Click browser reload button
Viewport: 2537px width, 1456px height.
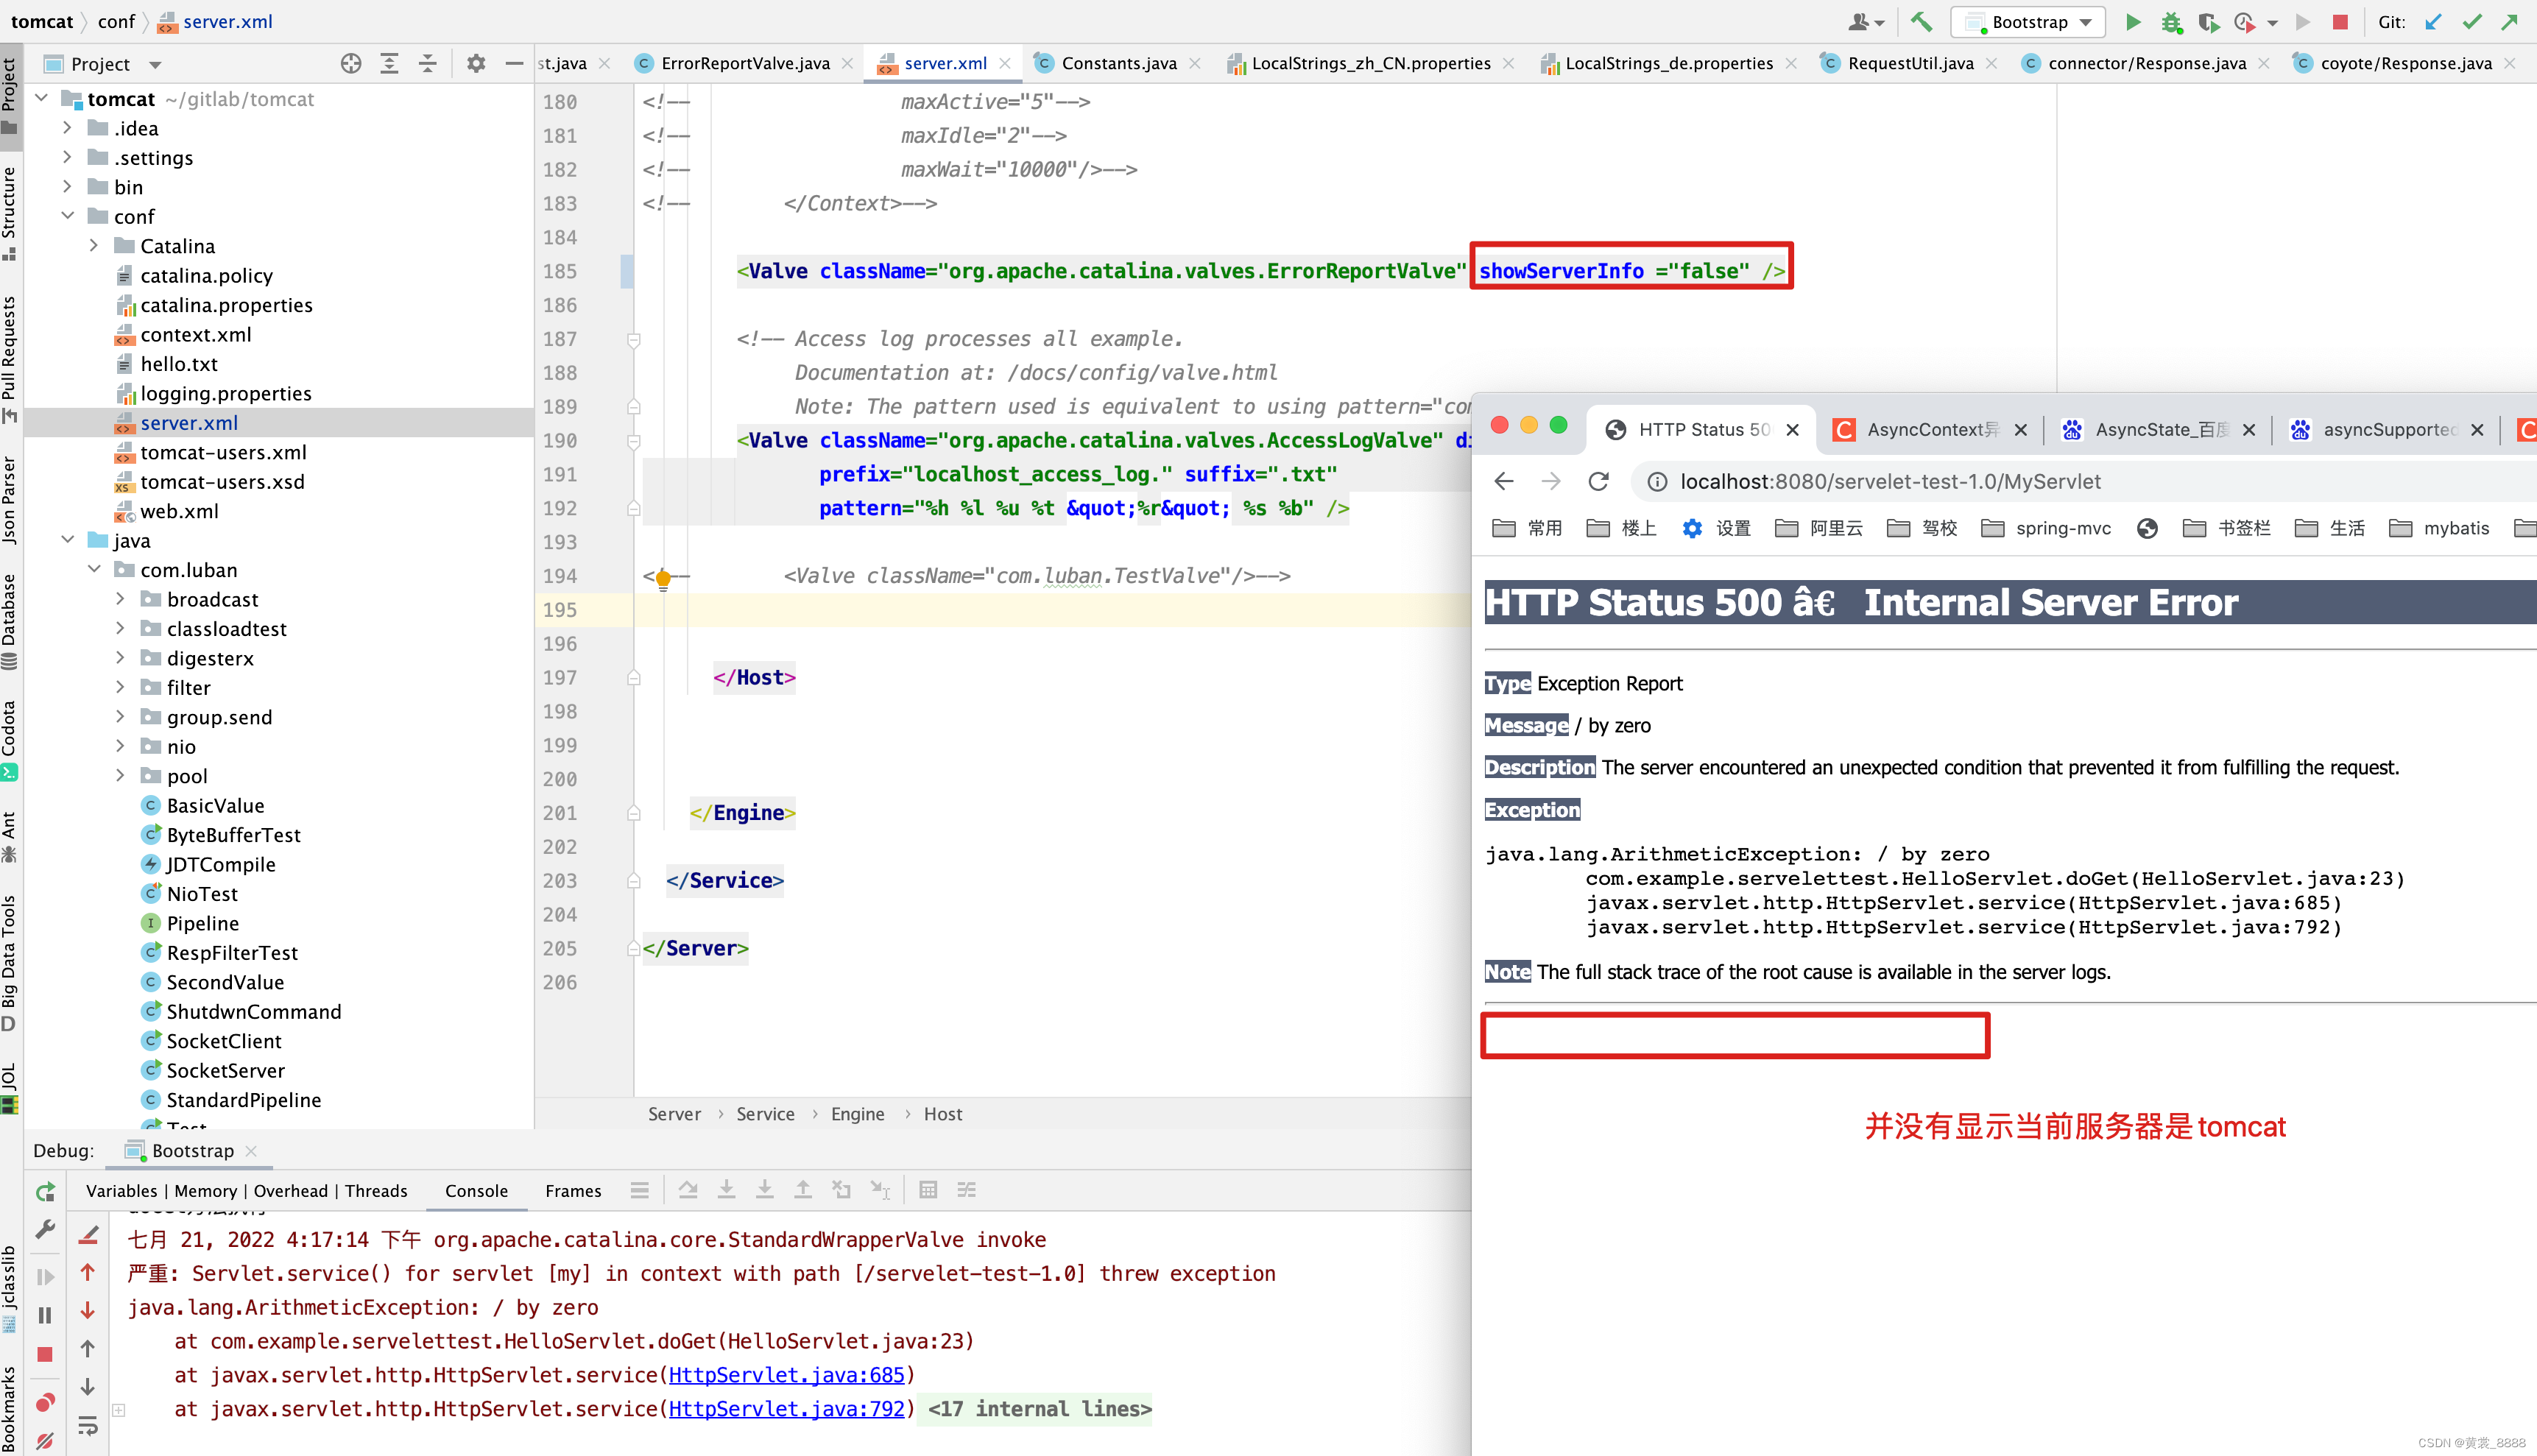[1598, 482]
